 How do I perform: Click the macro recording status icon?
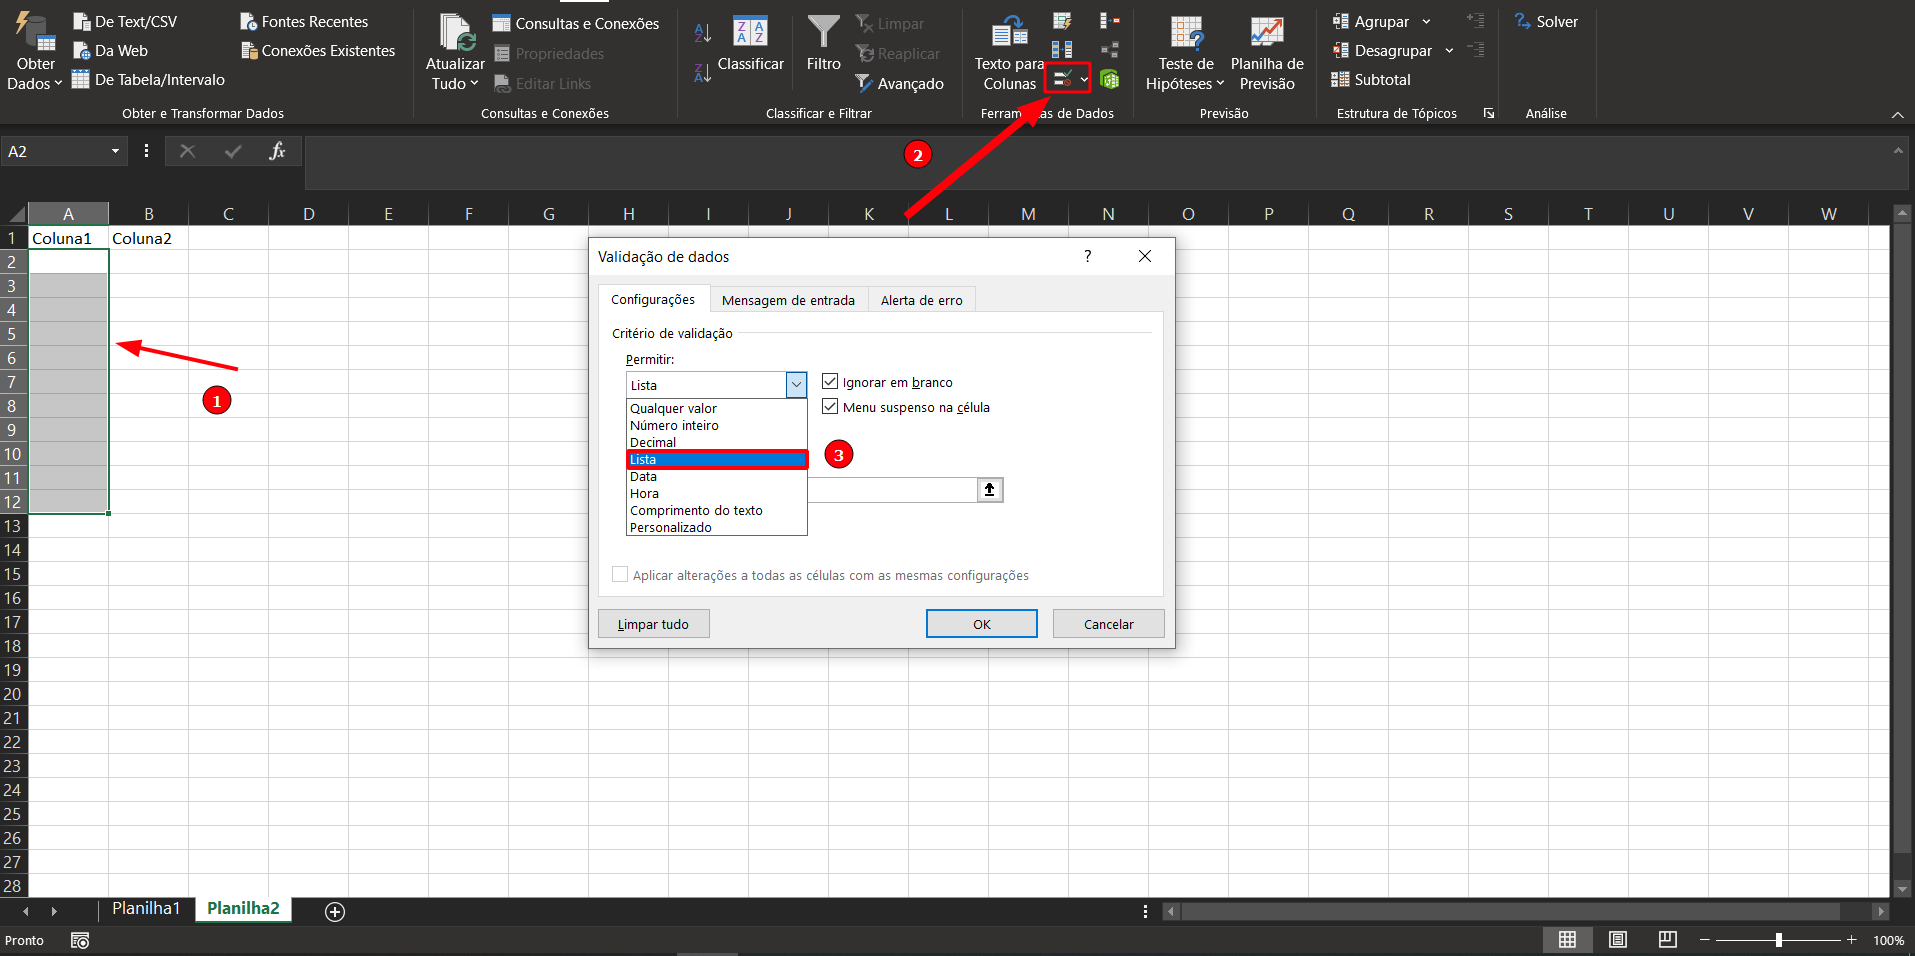click(x=80, y=940)
